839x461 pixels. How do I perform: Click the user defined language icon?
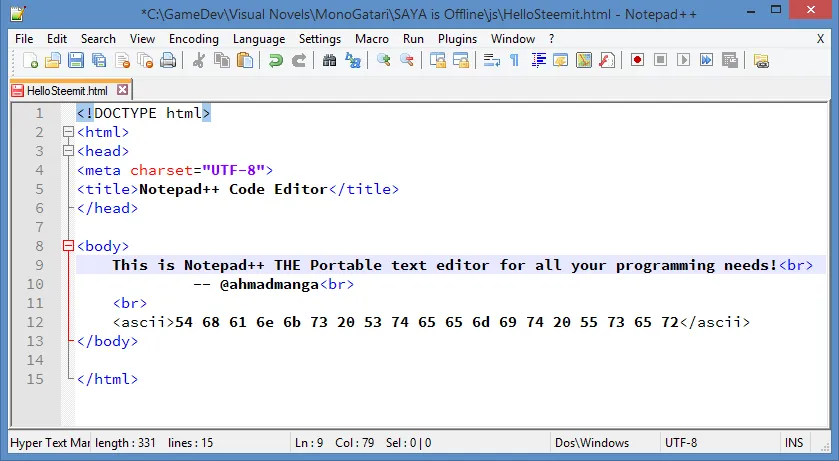click(x=561, y=60)
